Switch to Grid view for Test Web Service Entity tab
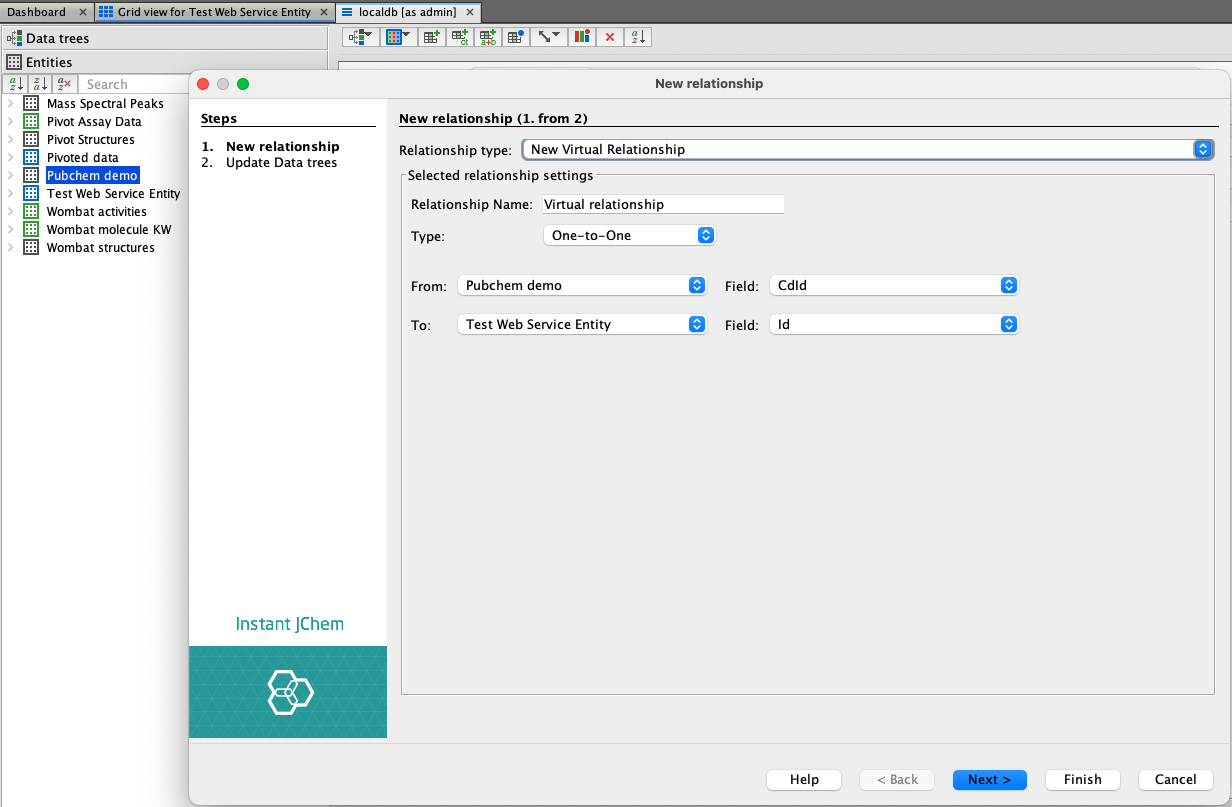The height and width of the screenshot is (807, 1232). (x=214, y=12)
